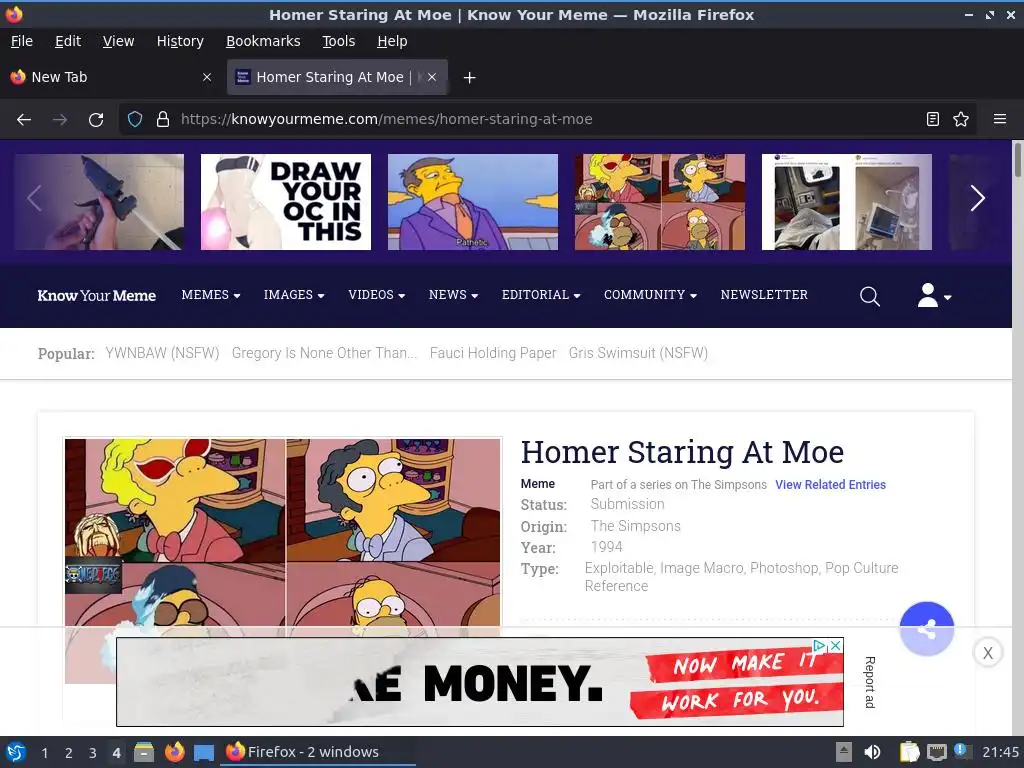Open the AdChoices info triangle

(820, 645)
